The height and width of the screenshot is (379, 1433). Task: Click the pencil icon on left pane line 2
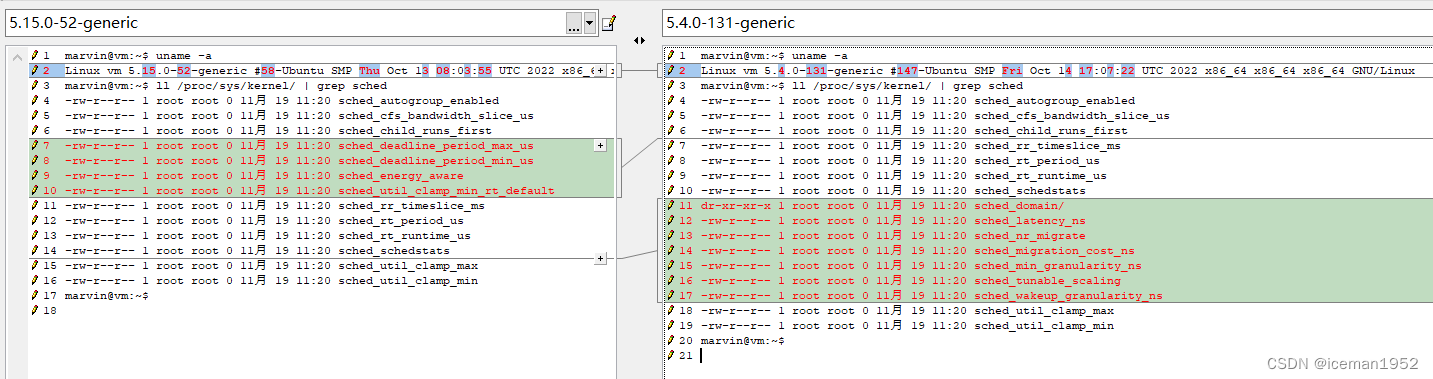pyautogui.click(x=35, y=71)
